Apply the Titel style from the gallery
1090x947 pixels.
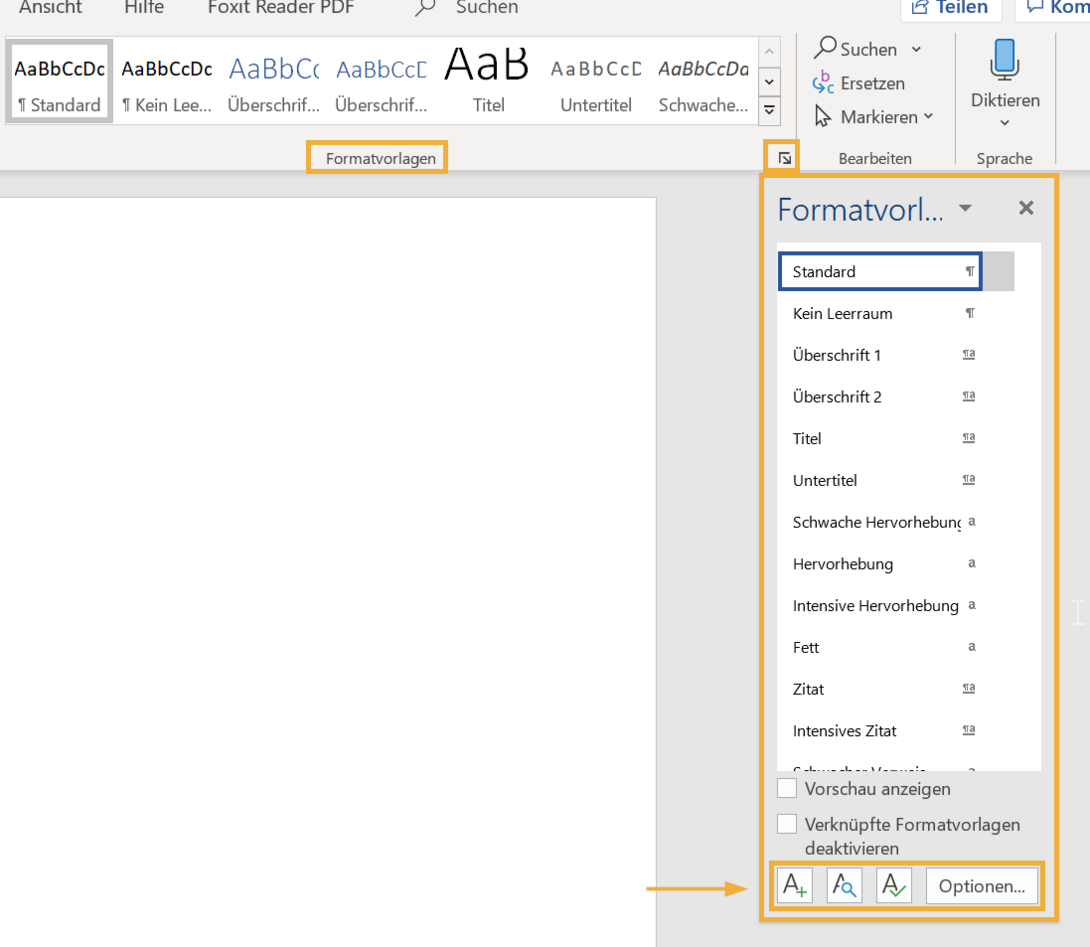486,78
